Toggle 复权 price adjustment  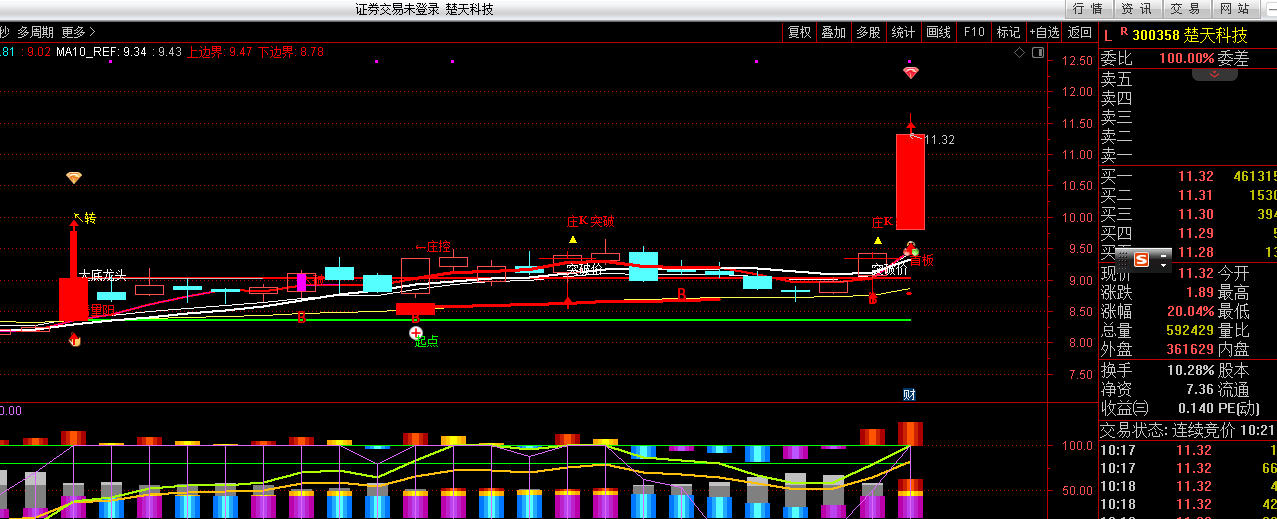[x=800, y=32]
